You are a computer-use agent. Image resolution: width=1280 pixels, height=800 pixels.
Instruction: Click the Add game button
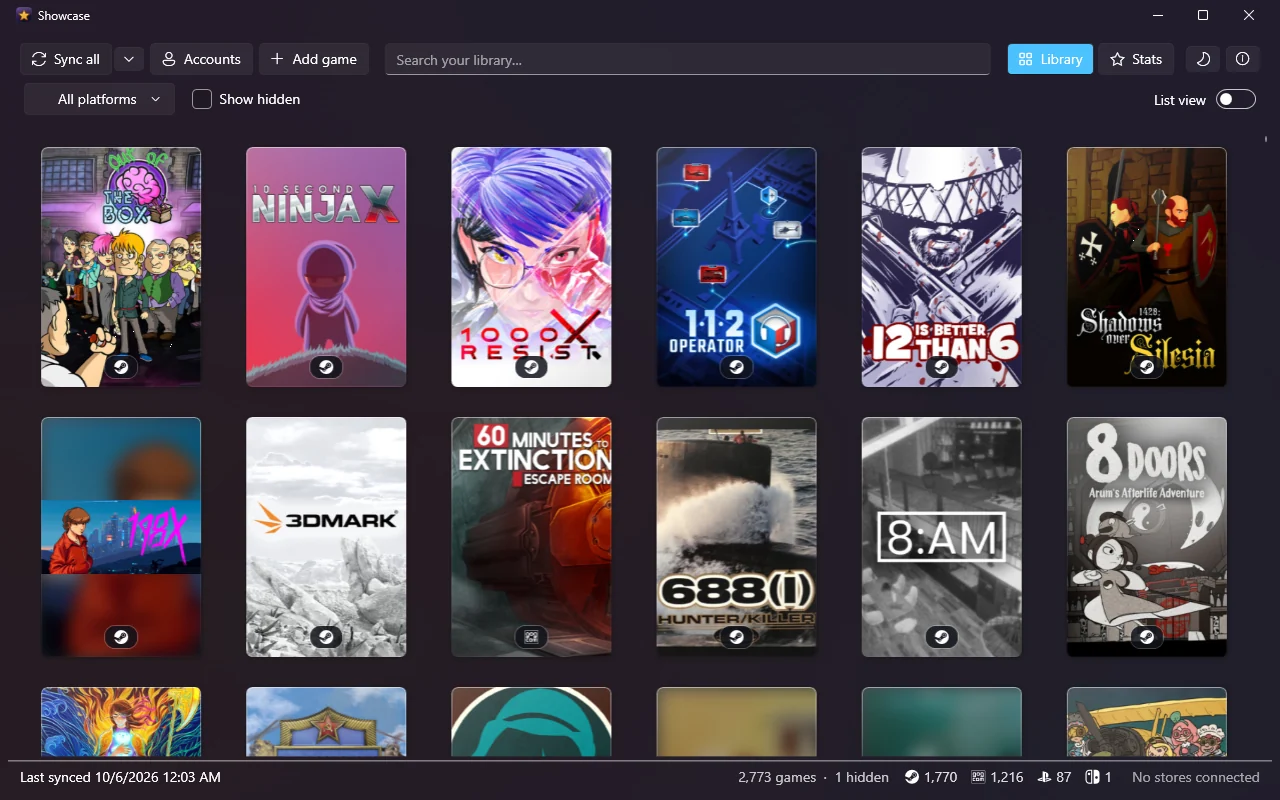click(x=314, y=59)
